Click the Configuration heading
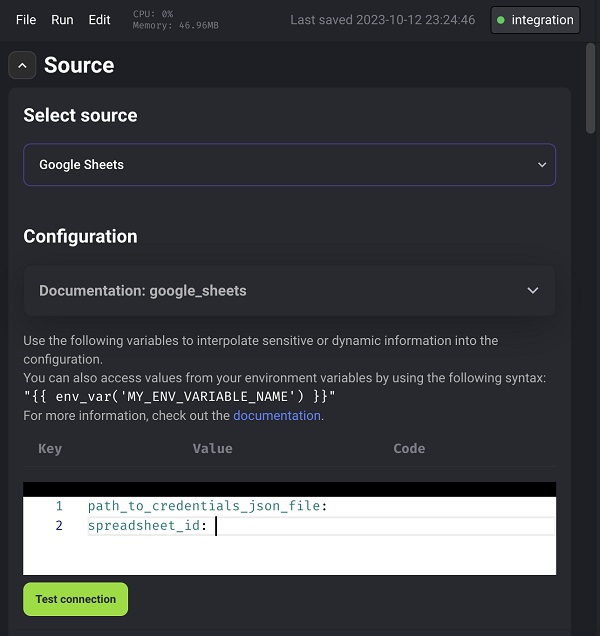Screen dimensions: 600x636 click(80, 236)
